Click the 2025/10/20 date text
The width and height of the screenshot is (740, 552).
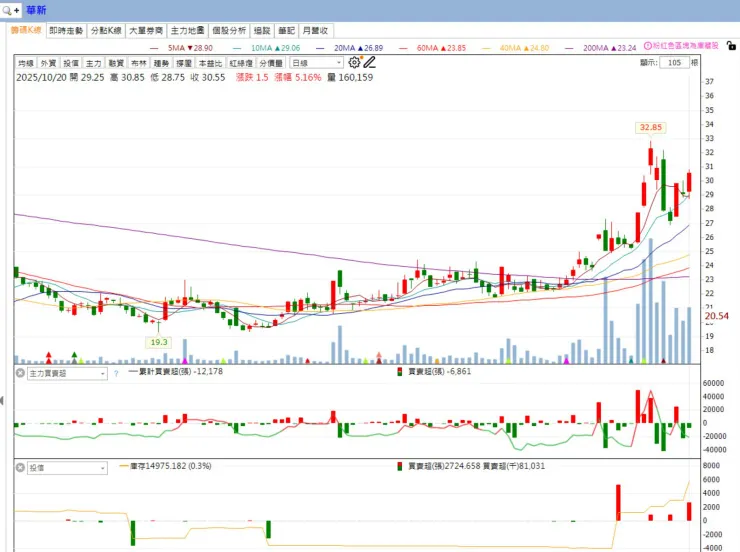coord(42,77)
